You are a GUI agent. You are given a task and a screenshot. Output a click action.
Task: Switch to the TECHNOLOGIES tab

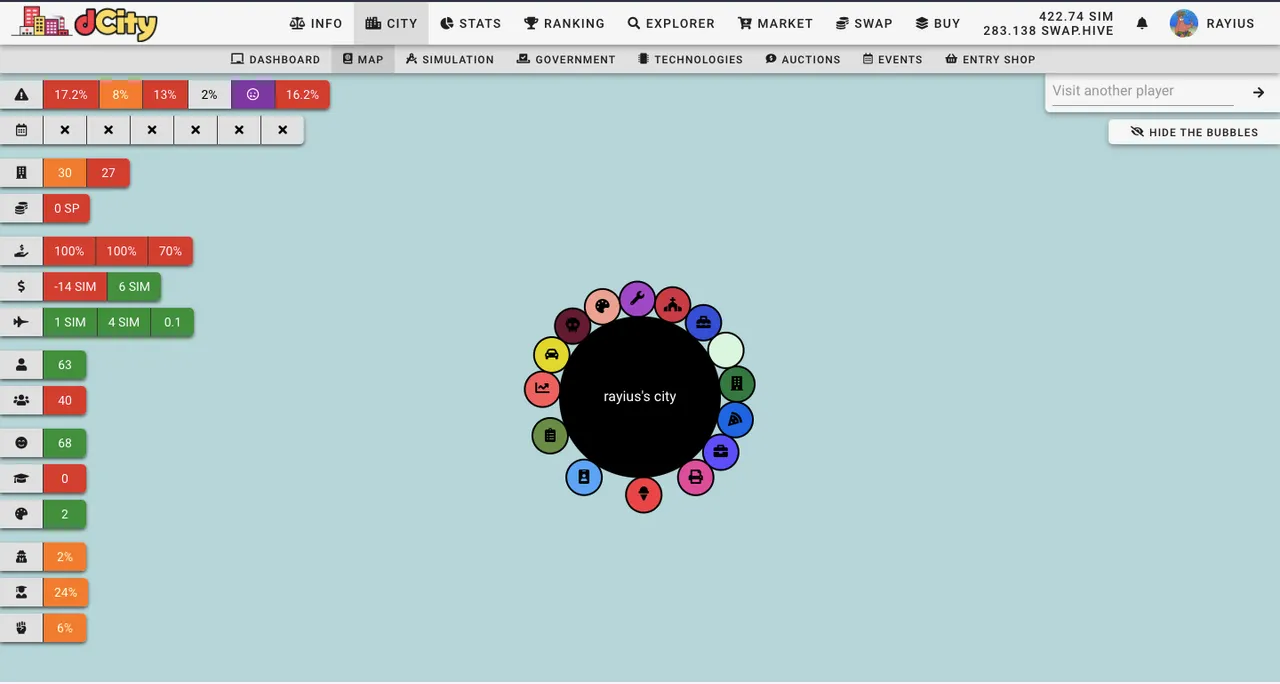690,59
